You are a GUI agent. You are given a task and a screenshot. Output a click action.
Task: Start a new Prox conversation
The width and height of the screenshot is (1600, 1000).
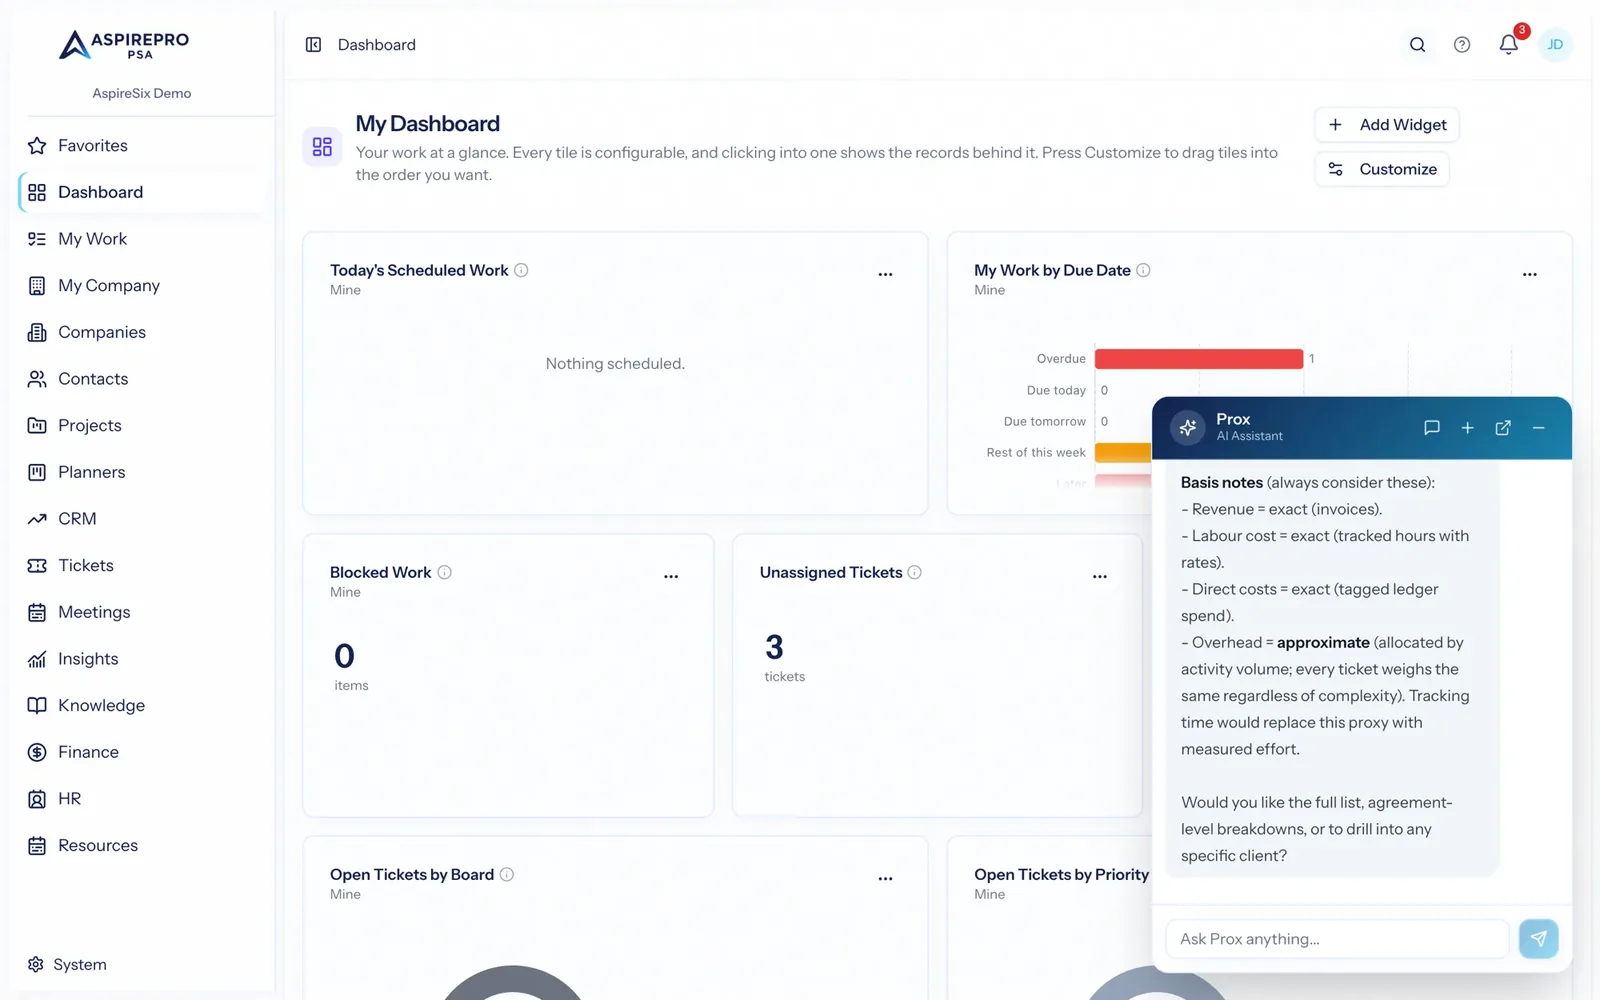[1467, 428]
